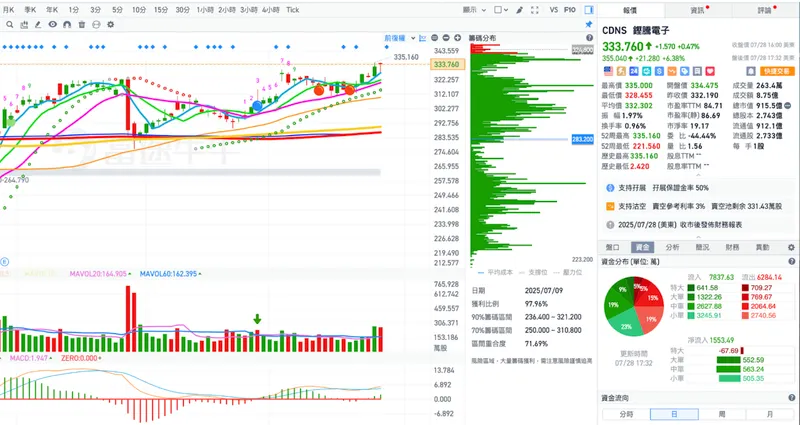Image resolution: width=800 pixels, height=425 pixels.
Task: Pin the chart with the blue pin icon
Action: click(588, 24)
